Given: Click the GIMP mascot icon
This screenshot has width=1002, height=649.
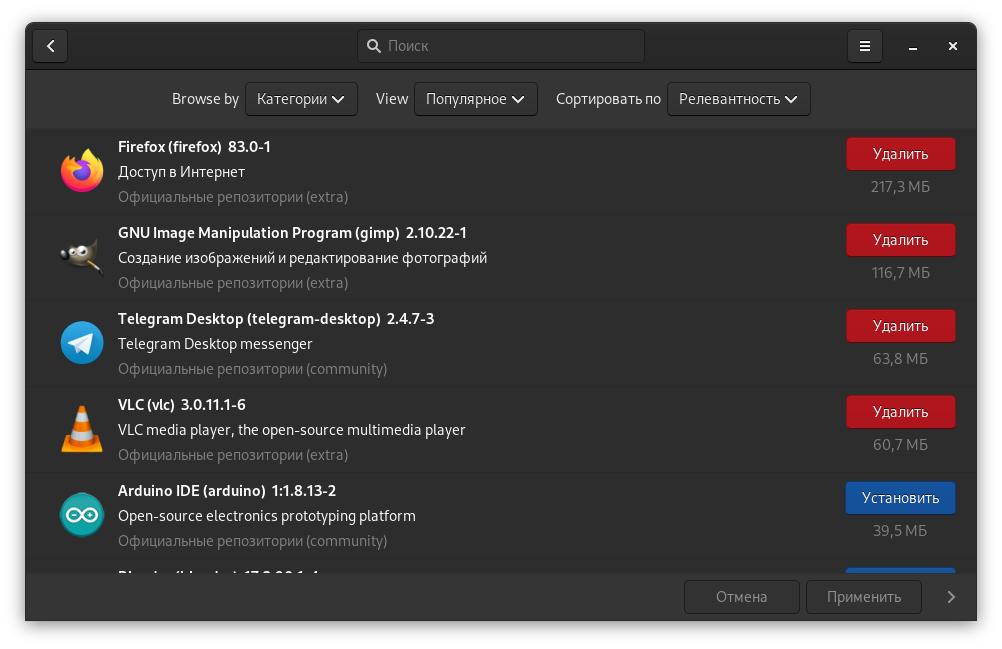Looking at the screenshot, I should point(82,257).
